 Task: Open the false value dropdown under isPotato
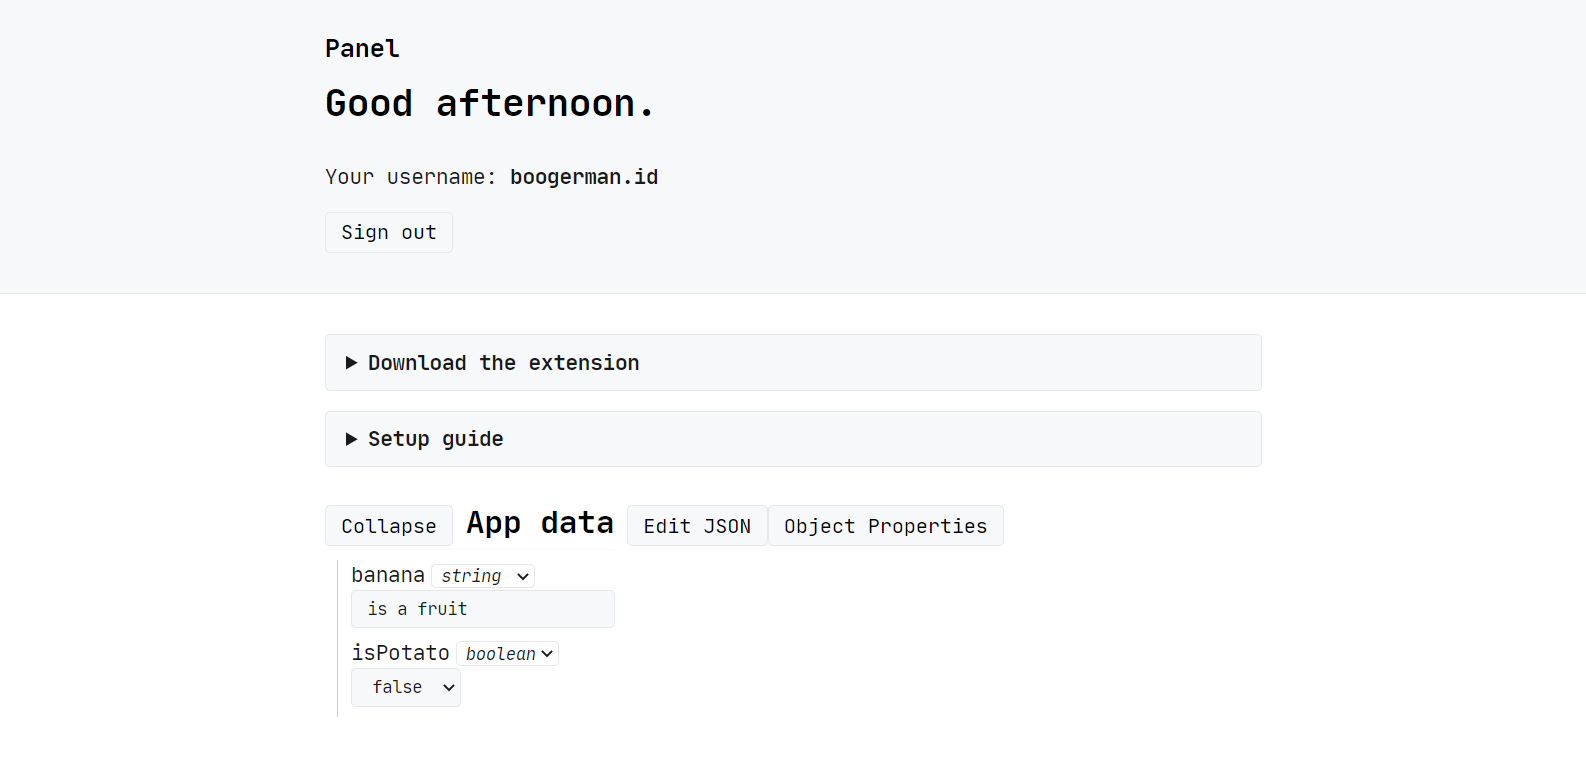click(x=405, y=687)
